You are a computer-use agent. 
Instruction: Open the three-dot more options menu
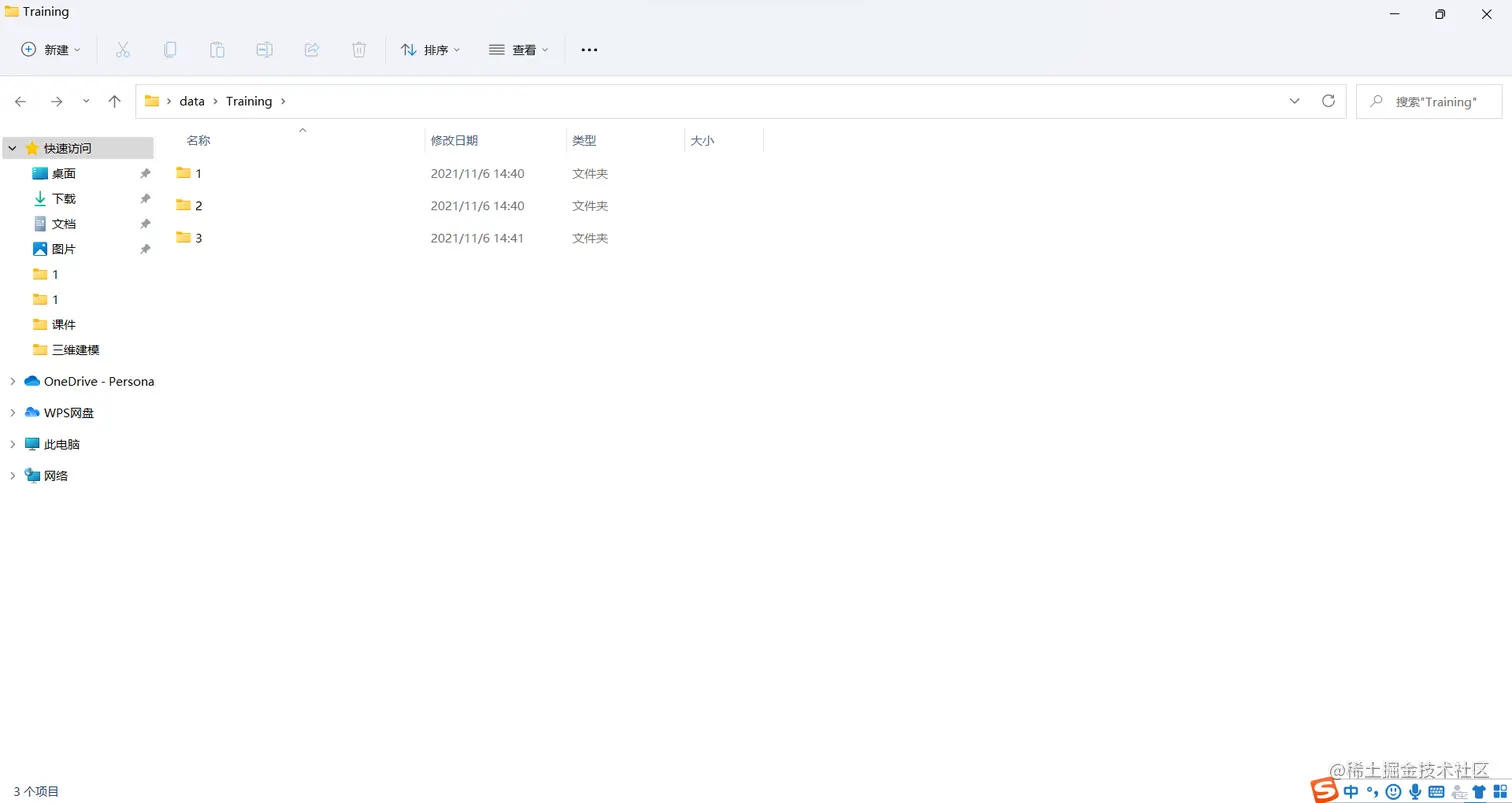pos(589,49)
